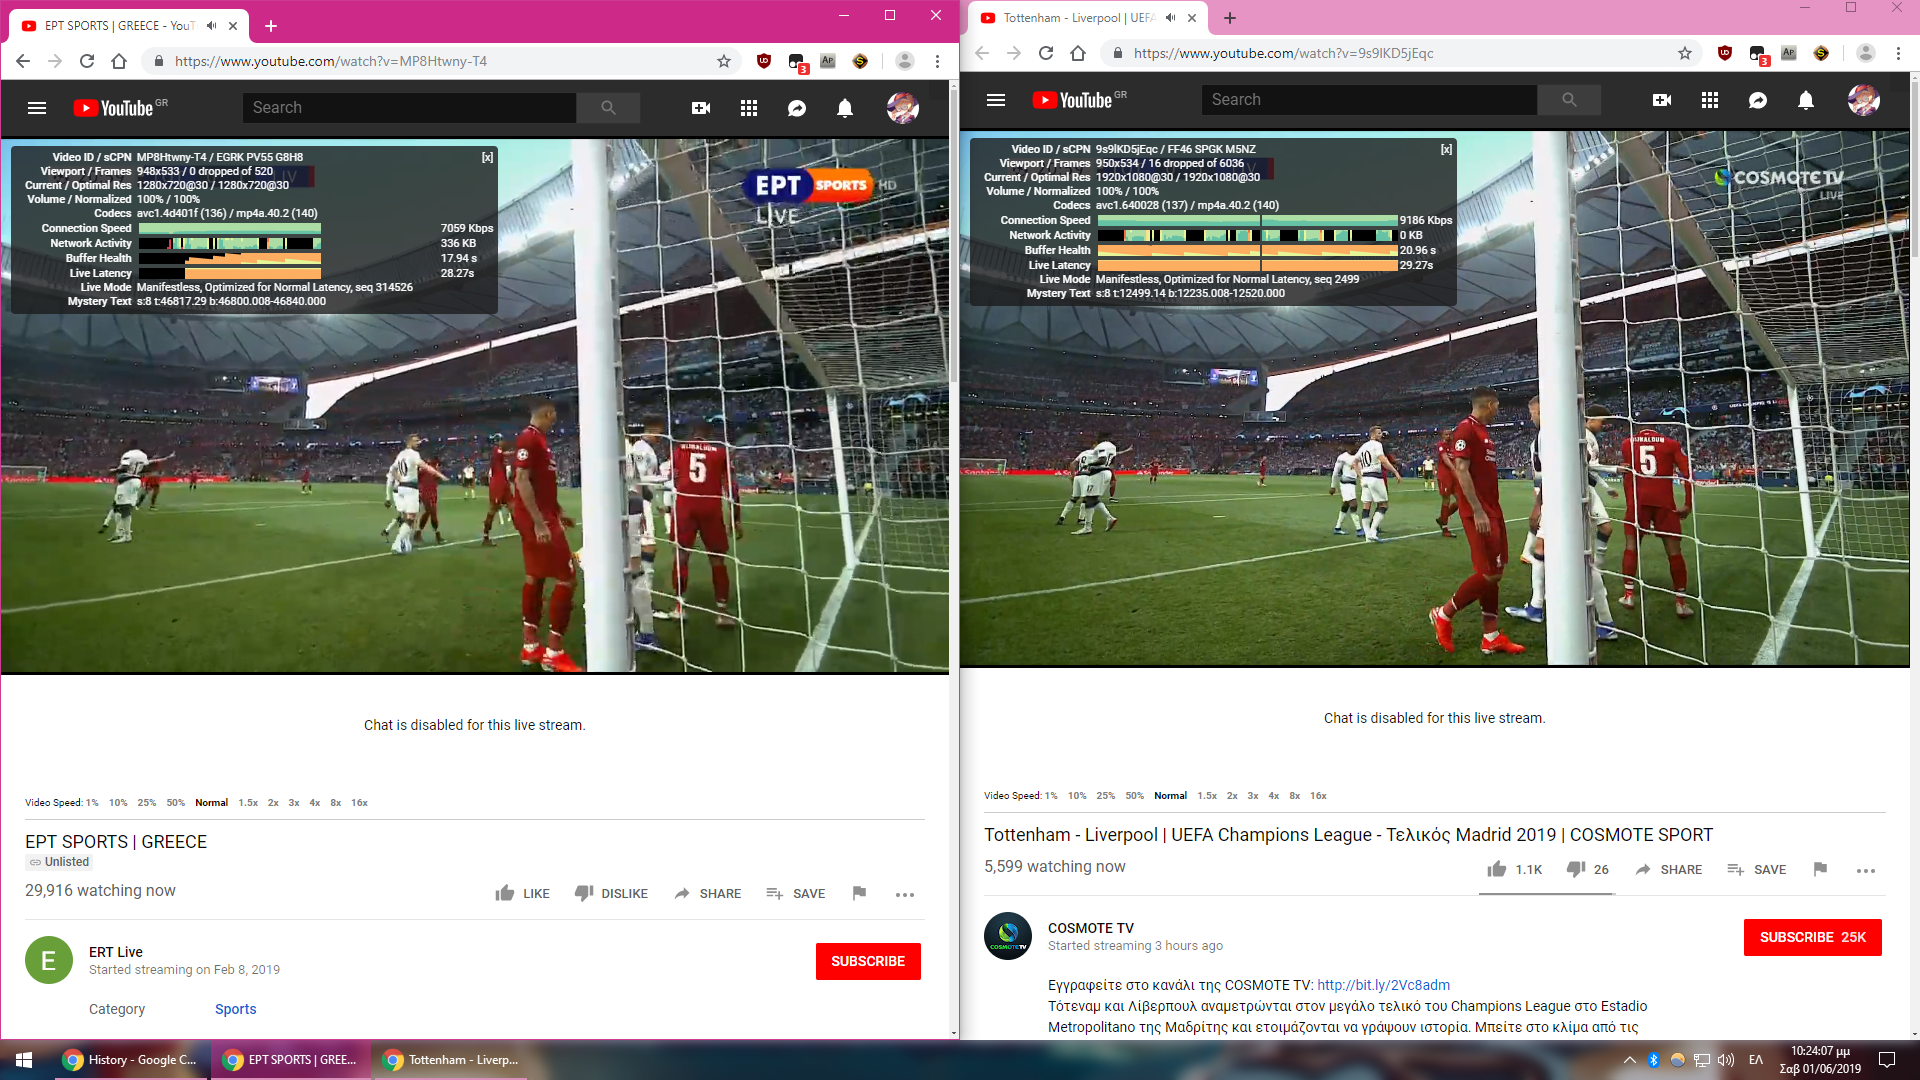Open YouTube apps grid in left window

click(749, 108)
